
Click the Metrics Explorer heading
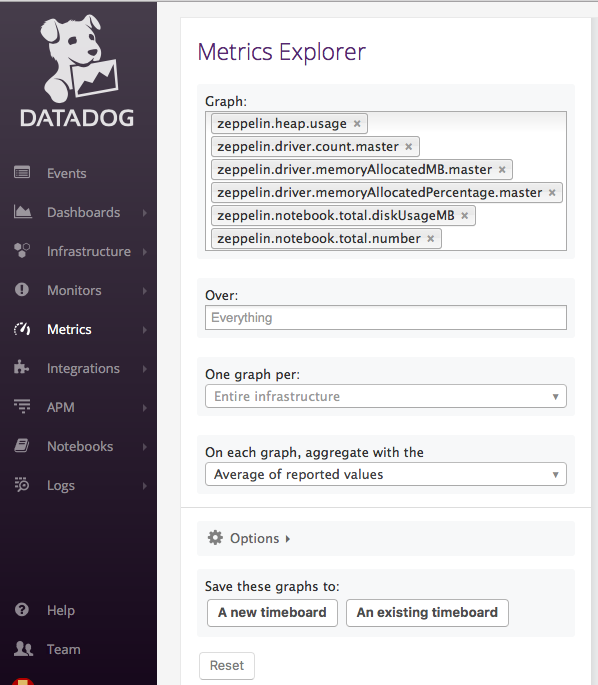(x=281, y=52)
